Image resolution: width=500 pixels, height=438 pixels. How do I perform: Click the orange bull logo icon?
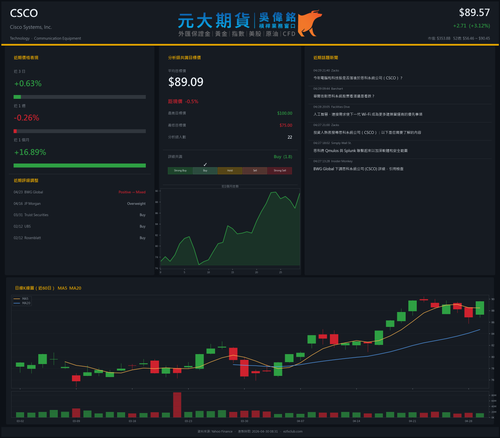[310, 23]
